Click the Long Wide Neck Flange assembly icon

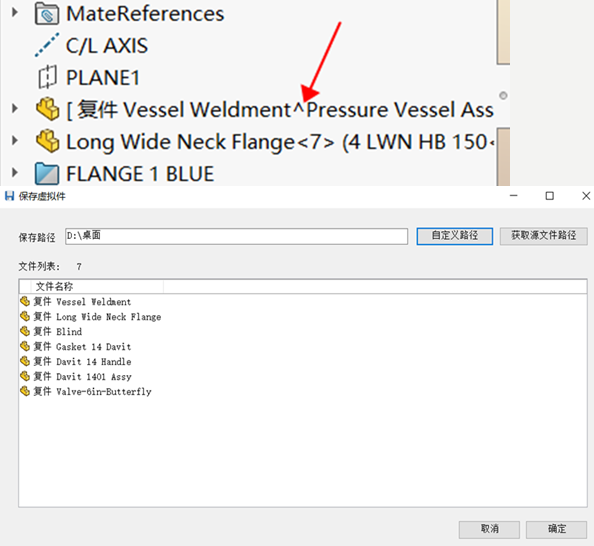[x=47, y=141]
